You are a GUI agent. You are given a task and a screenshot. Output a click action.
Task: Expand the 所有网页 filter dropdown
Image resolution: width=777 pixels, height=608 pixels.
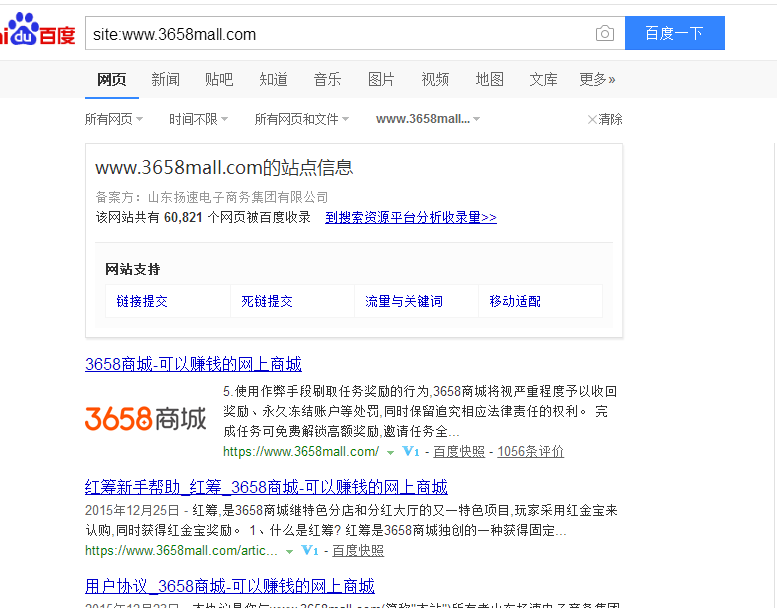pyautogui.click(x=113, y=119)
